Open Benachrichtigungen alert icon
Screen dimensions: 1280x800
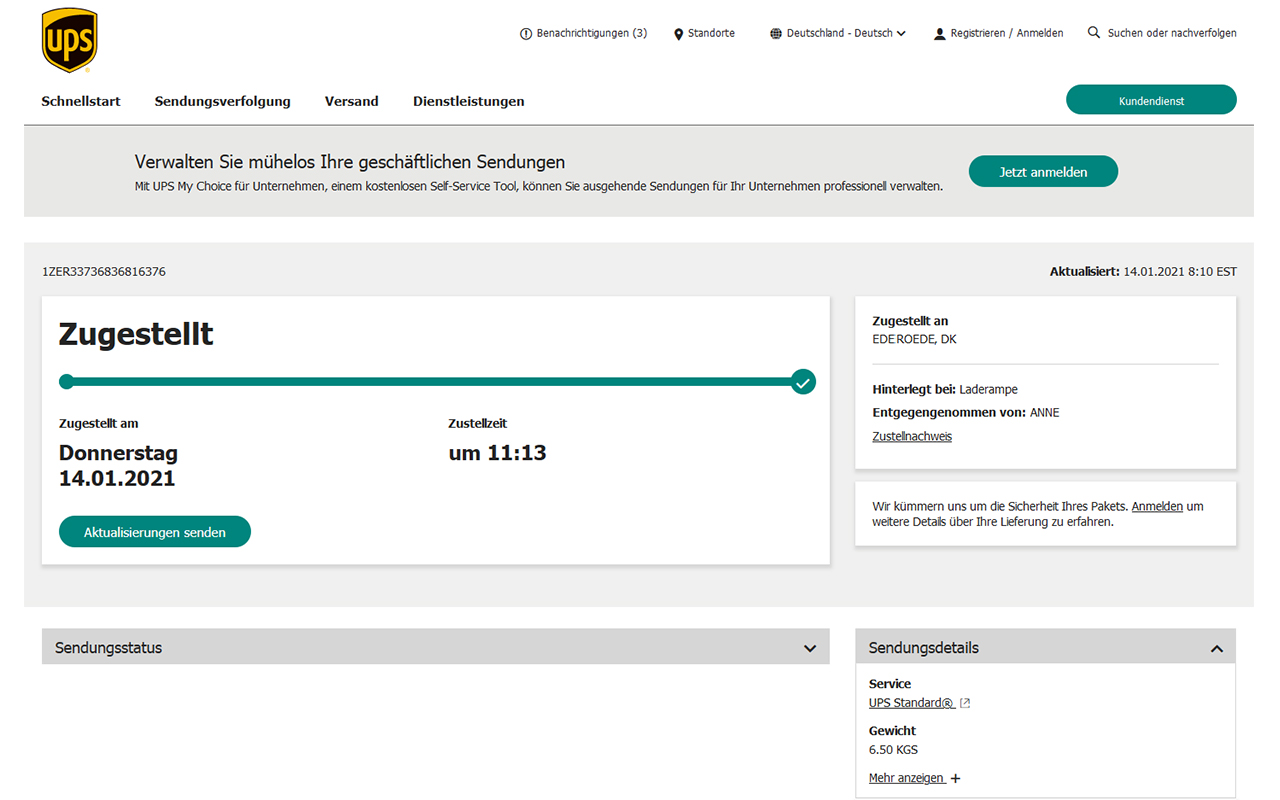tap(526, 34)
